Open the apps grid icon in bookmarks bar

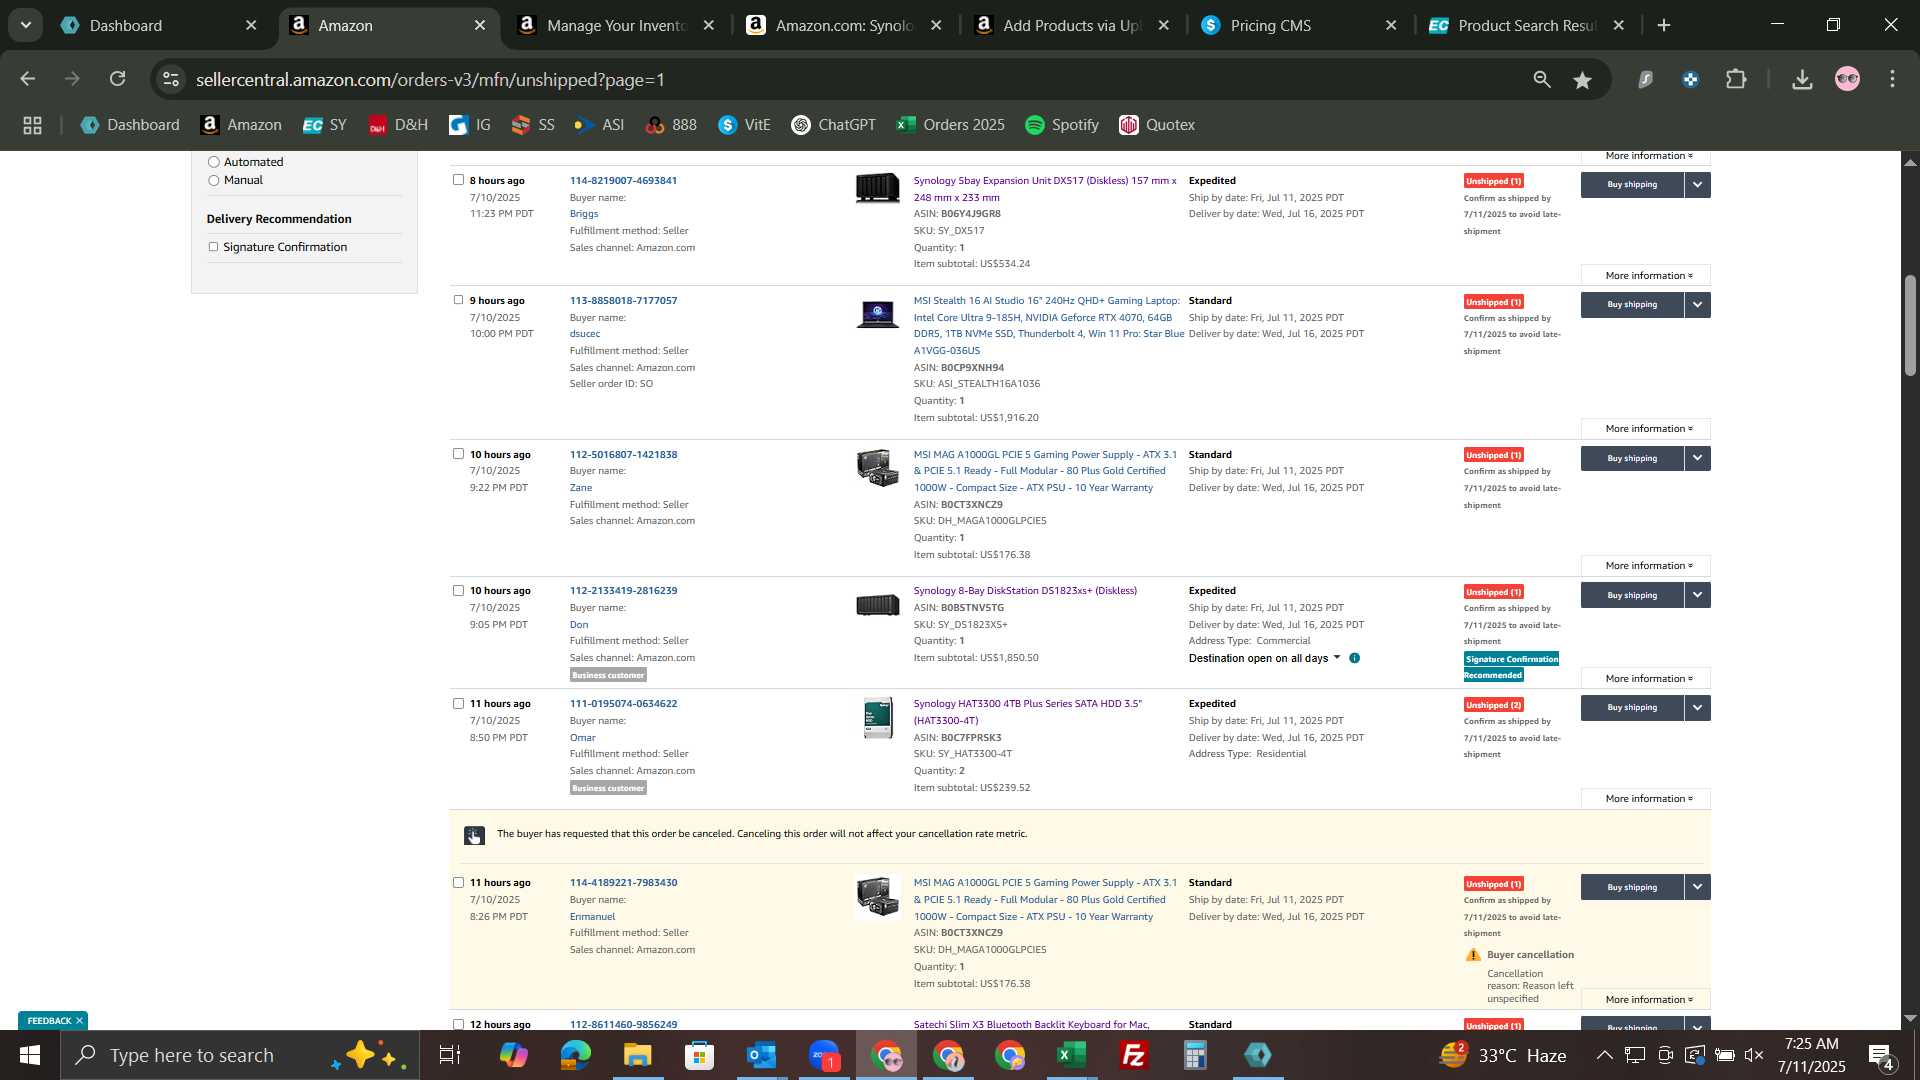tap(32, 125)
